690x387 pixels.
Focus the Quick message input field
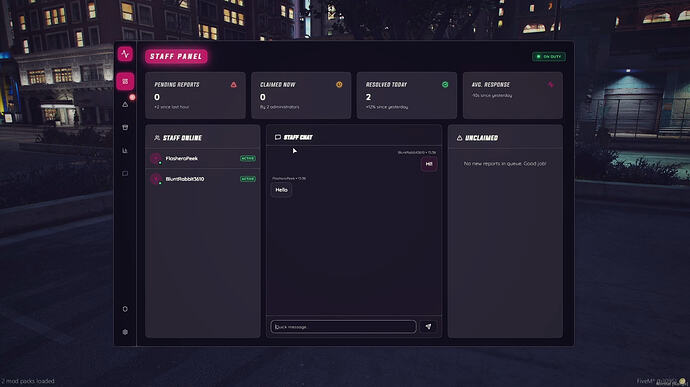[343, 327]
